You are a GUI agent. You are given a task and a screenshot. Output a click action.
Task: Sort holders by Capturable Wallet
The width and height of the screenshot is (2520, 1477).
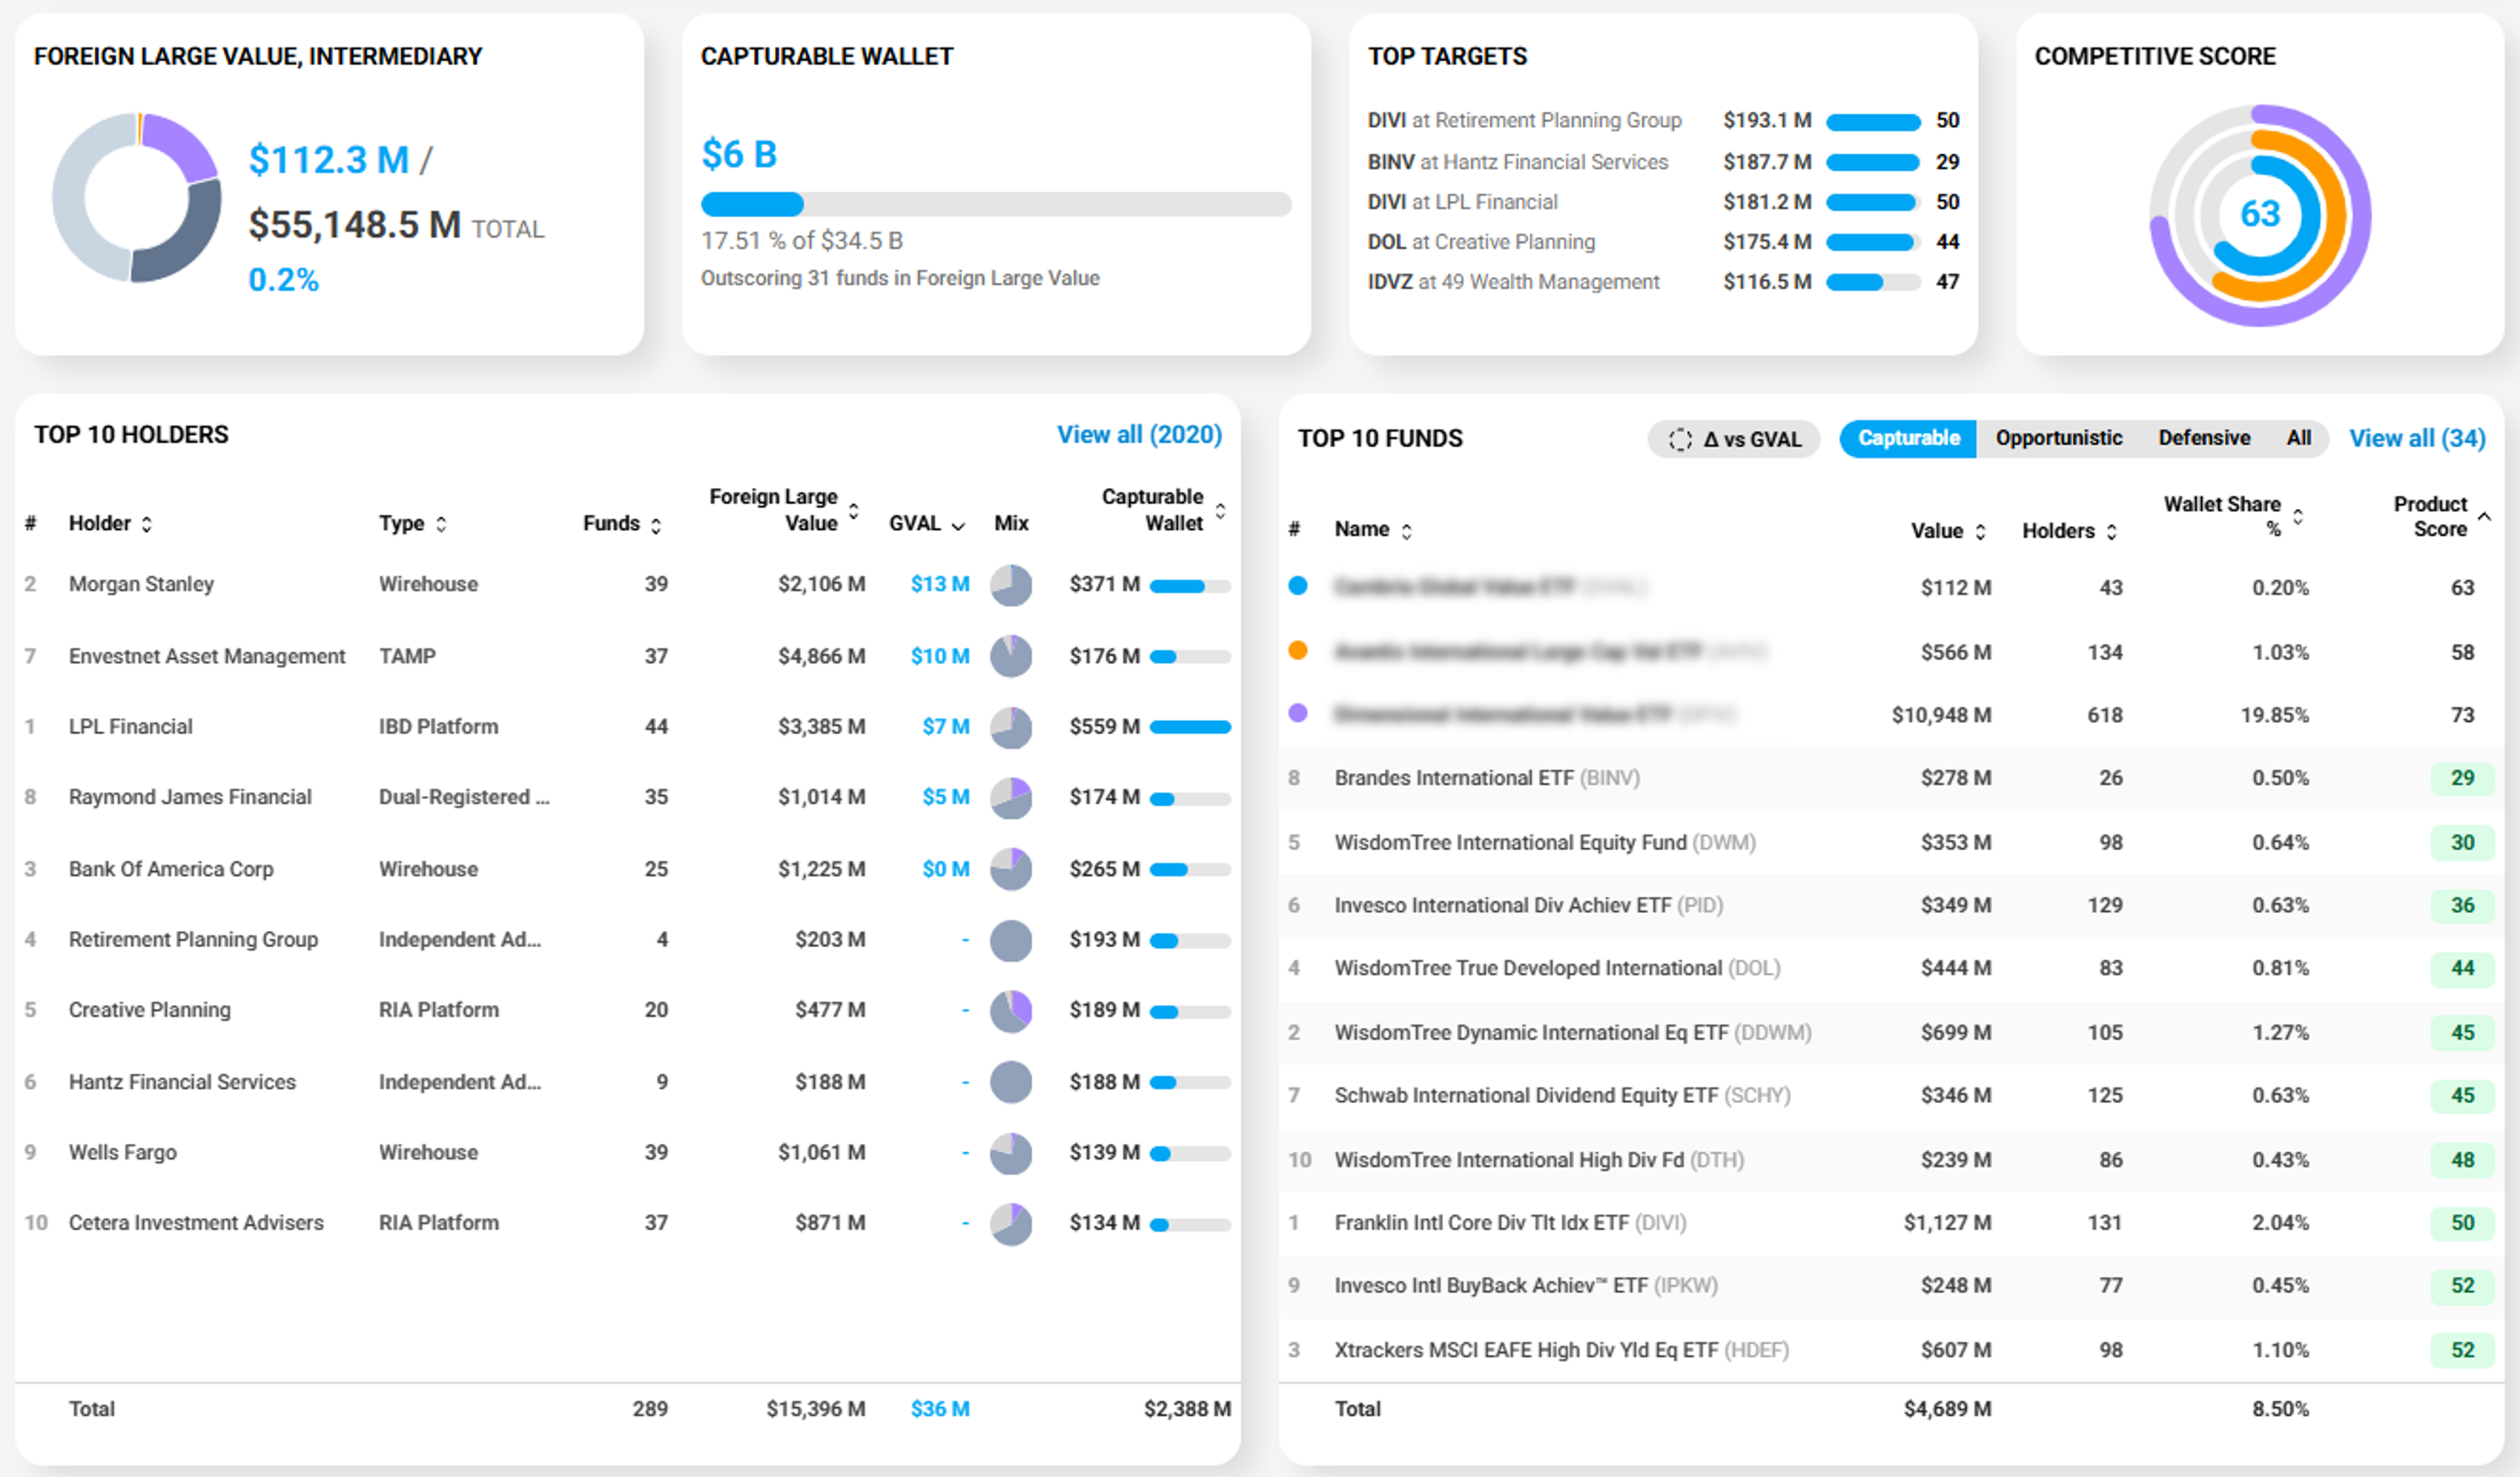tap(1220, 511)
